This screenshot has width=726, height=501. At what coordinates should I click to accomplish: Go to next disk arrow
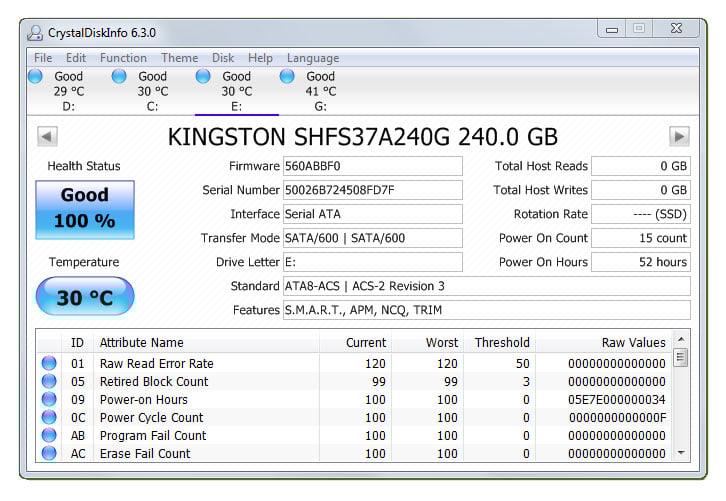(x=679, y=136)
